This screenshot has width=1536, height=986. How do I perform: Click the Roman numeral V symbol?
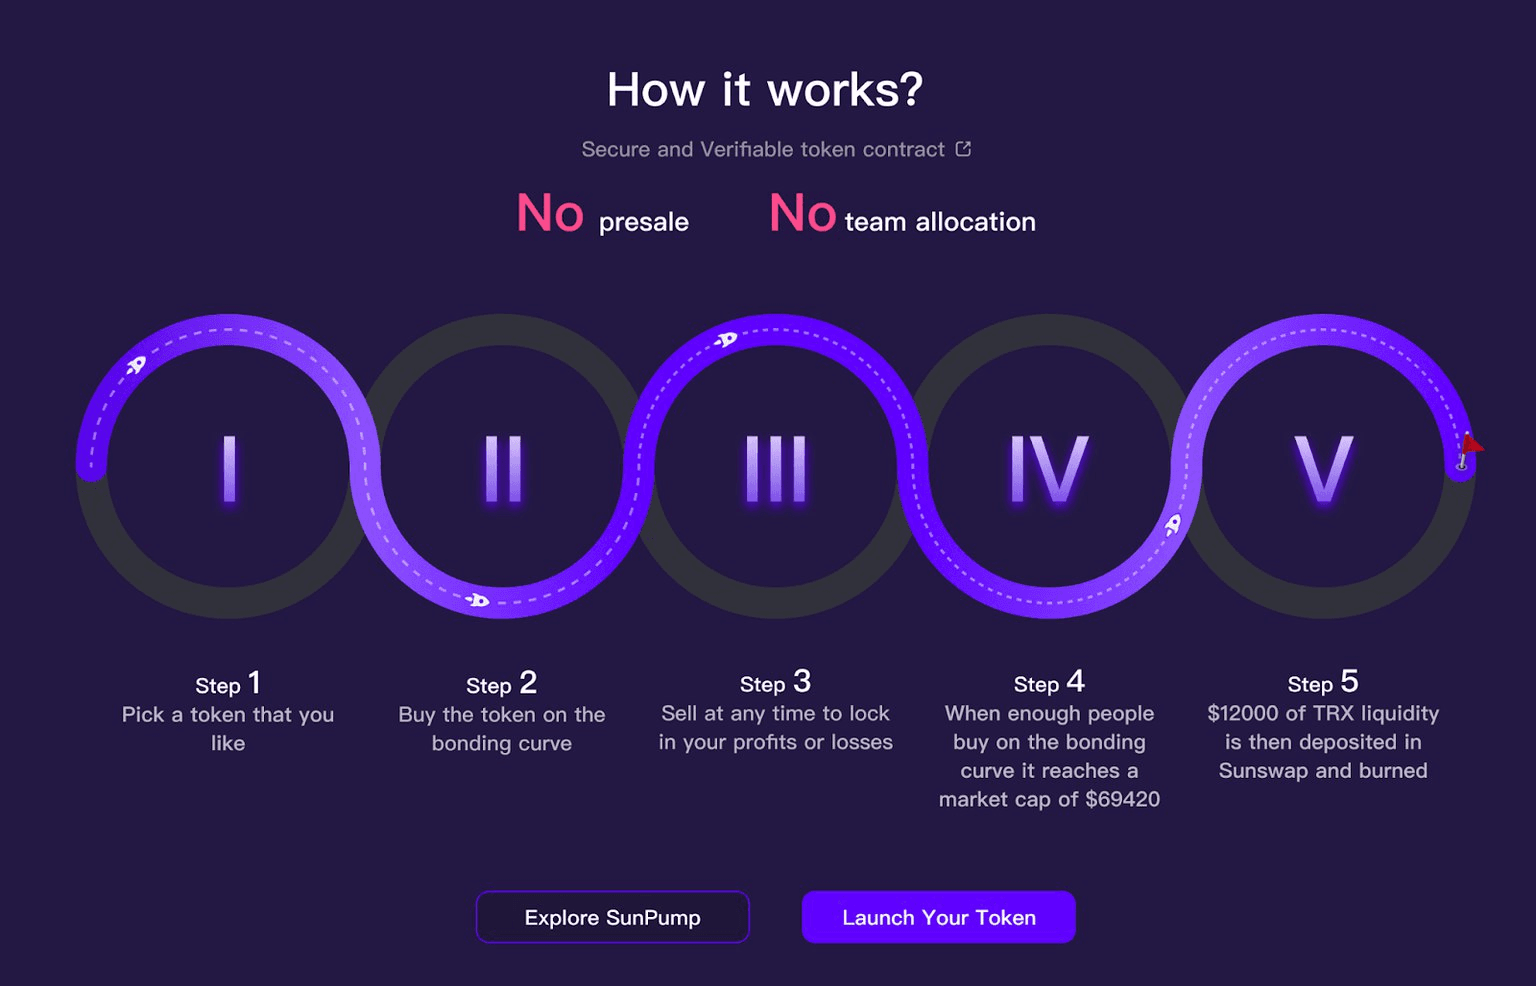pyautogui.click(x=1323, y=468)
